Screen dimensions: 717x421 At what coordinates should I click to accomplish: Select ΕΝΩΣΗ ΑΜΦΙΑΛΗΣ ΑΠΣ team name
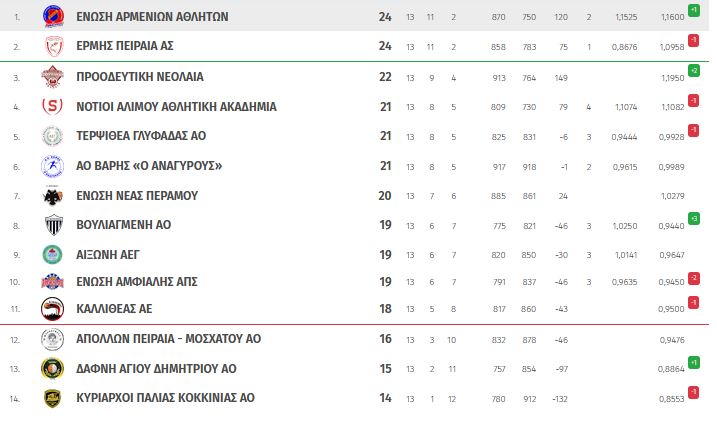click(137, 282)
